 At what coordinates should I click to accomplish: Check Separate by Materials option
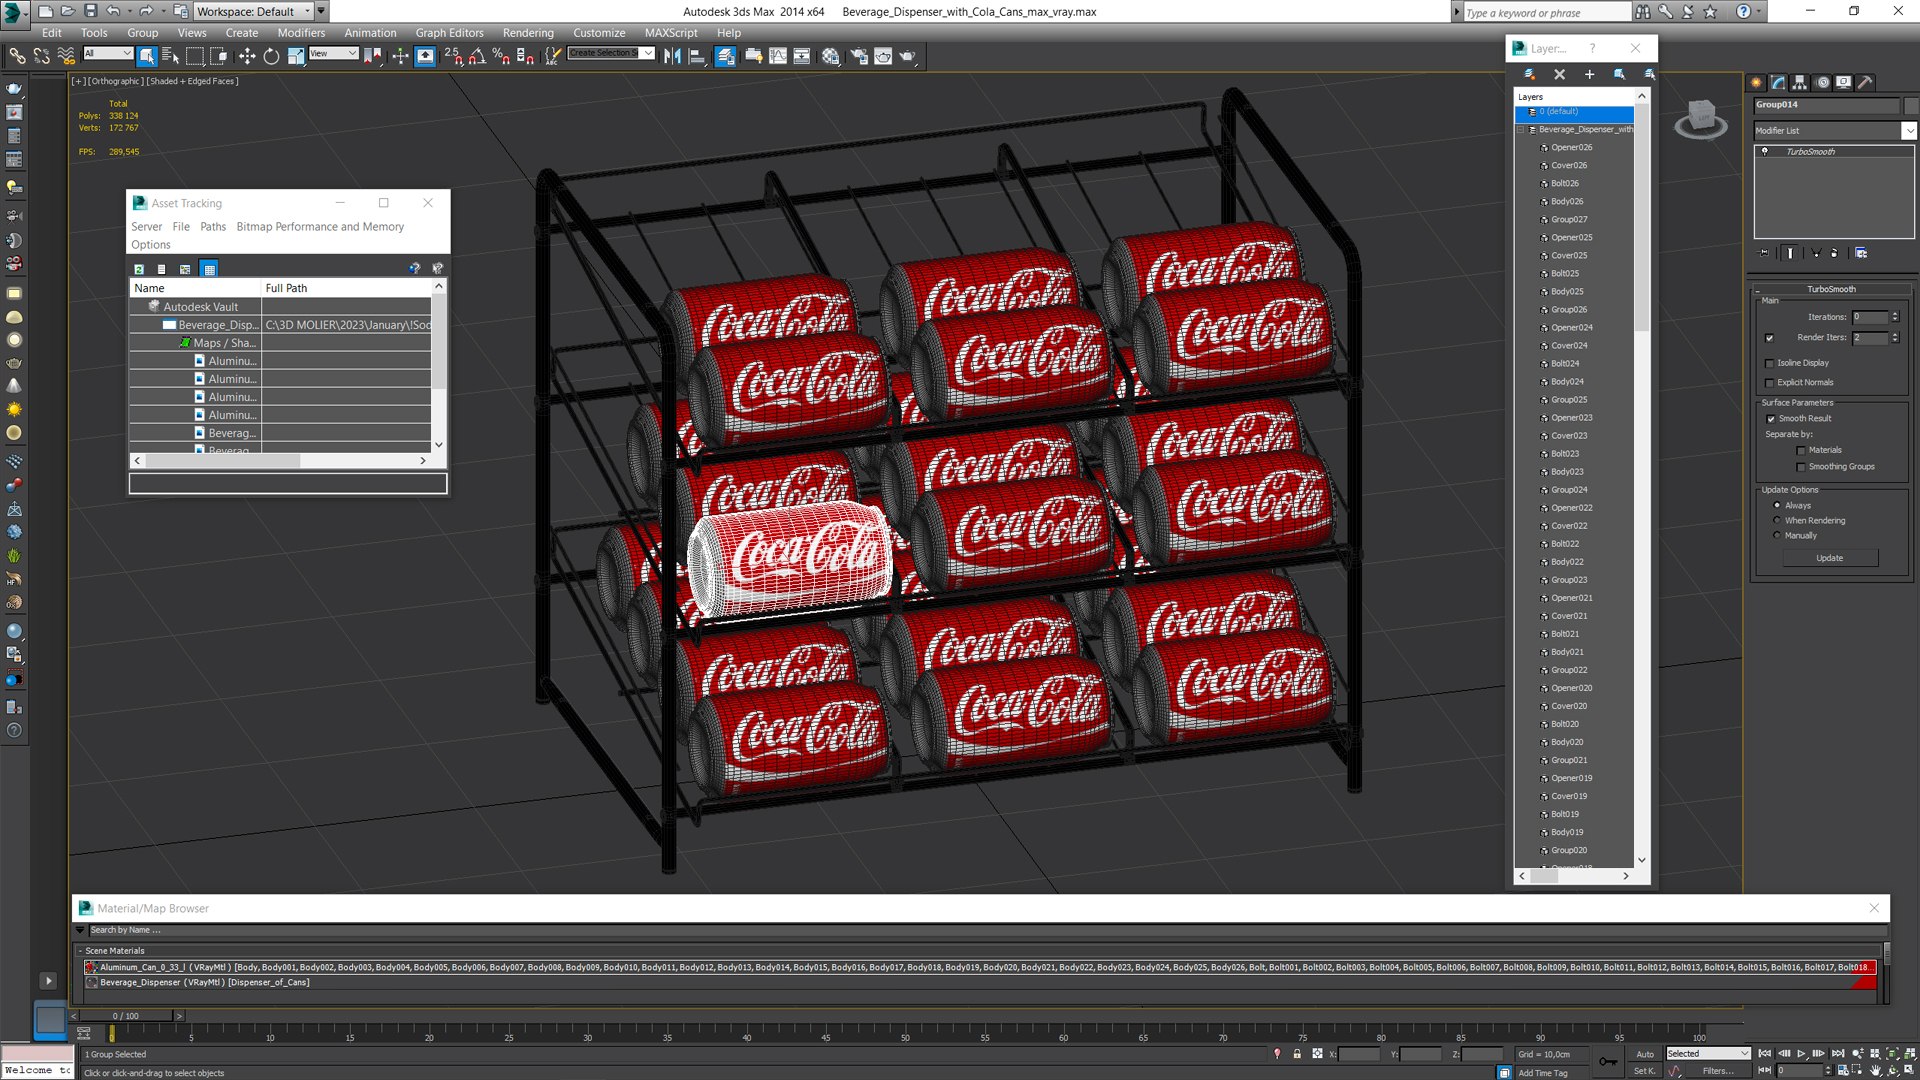click(1801, 450)
